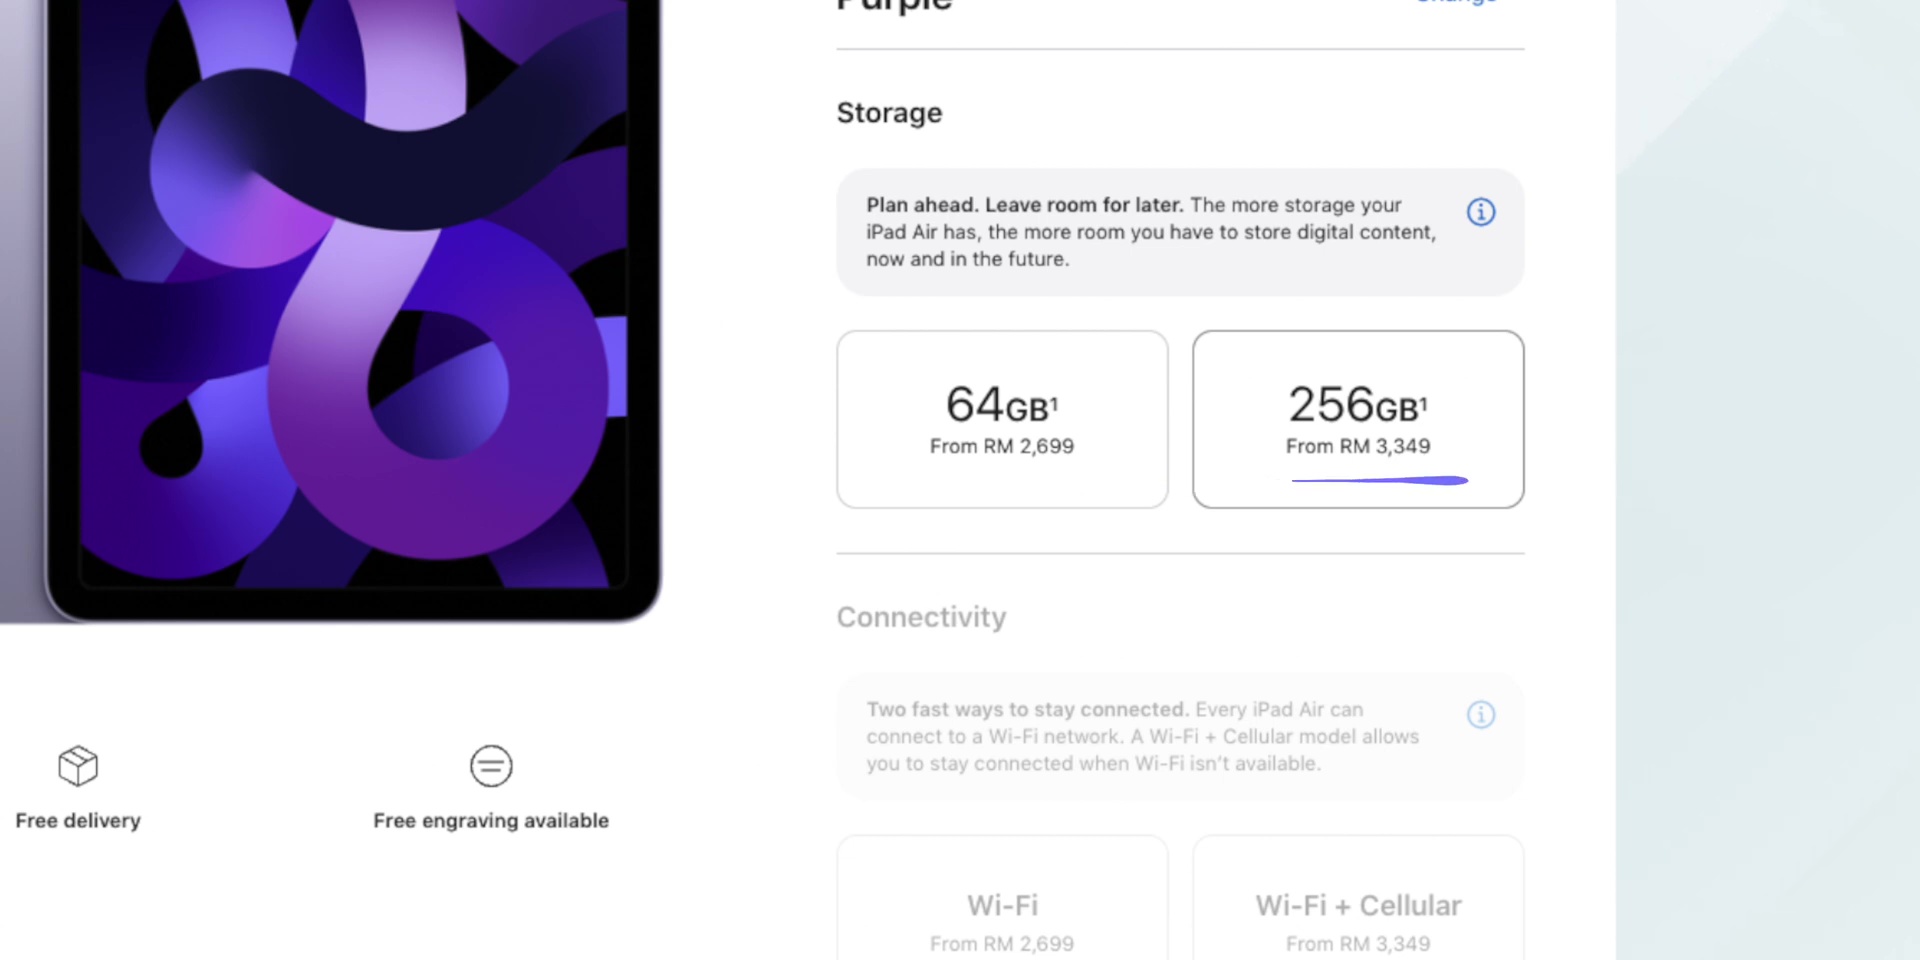The height and width of the screenshot is (960, 1920).
Task: Select the 64GB storage option
Action: coord(1002,419)
